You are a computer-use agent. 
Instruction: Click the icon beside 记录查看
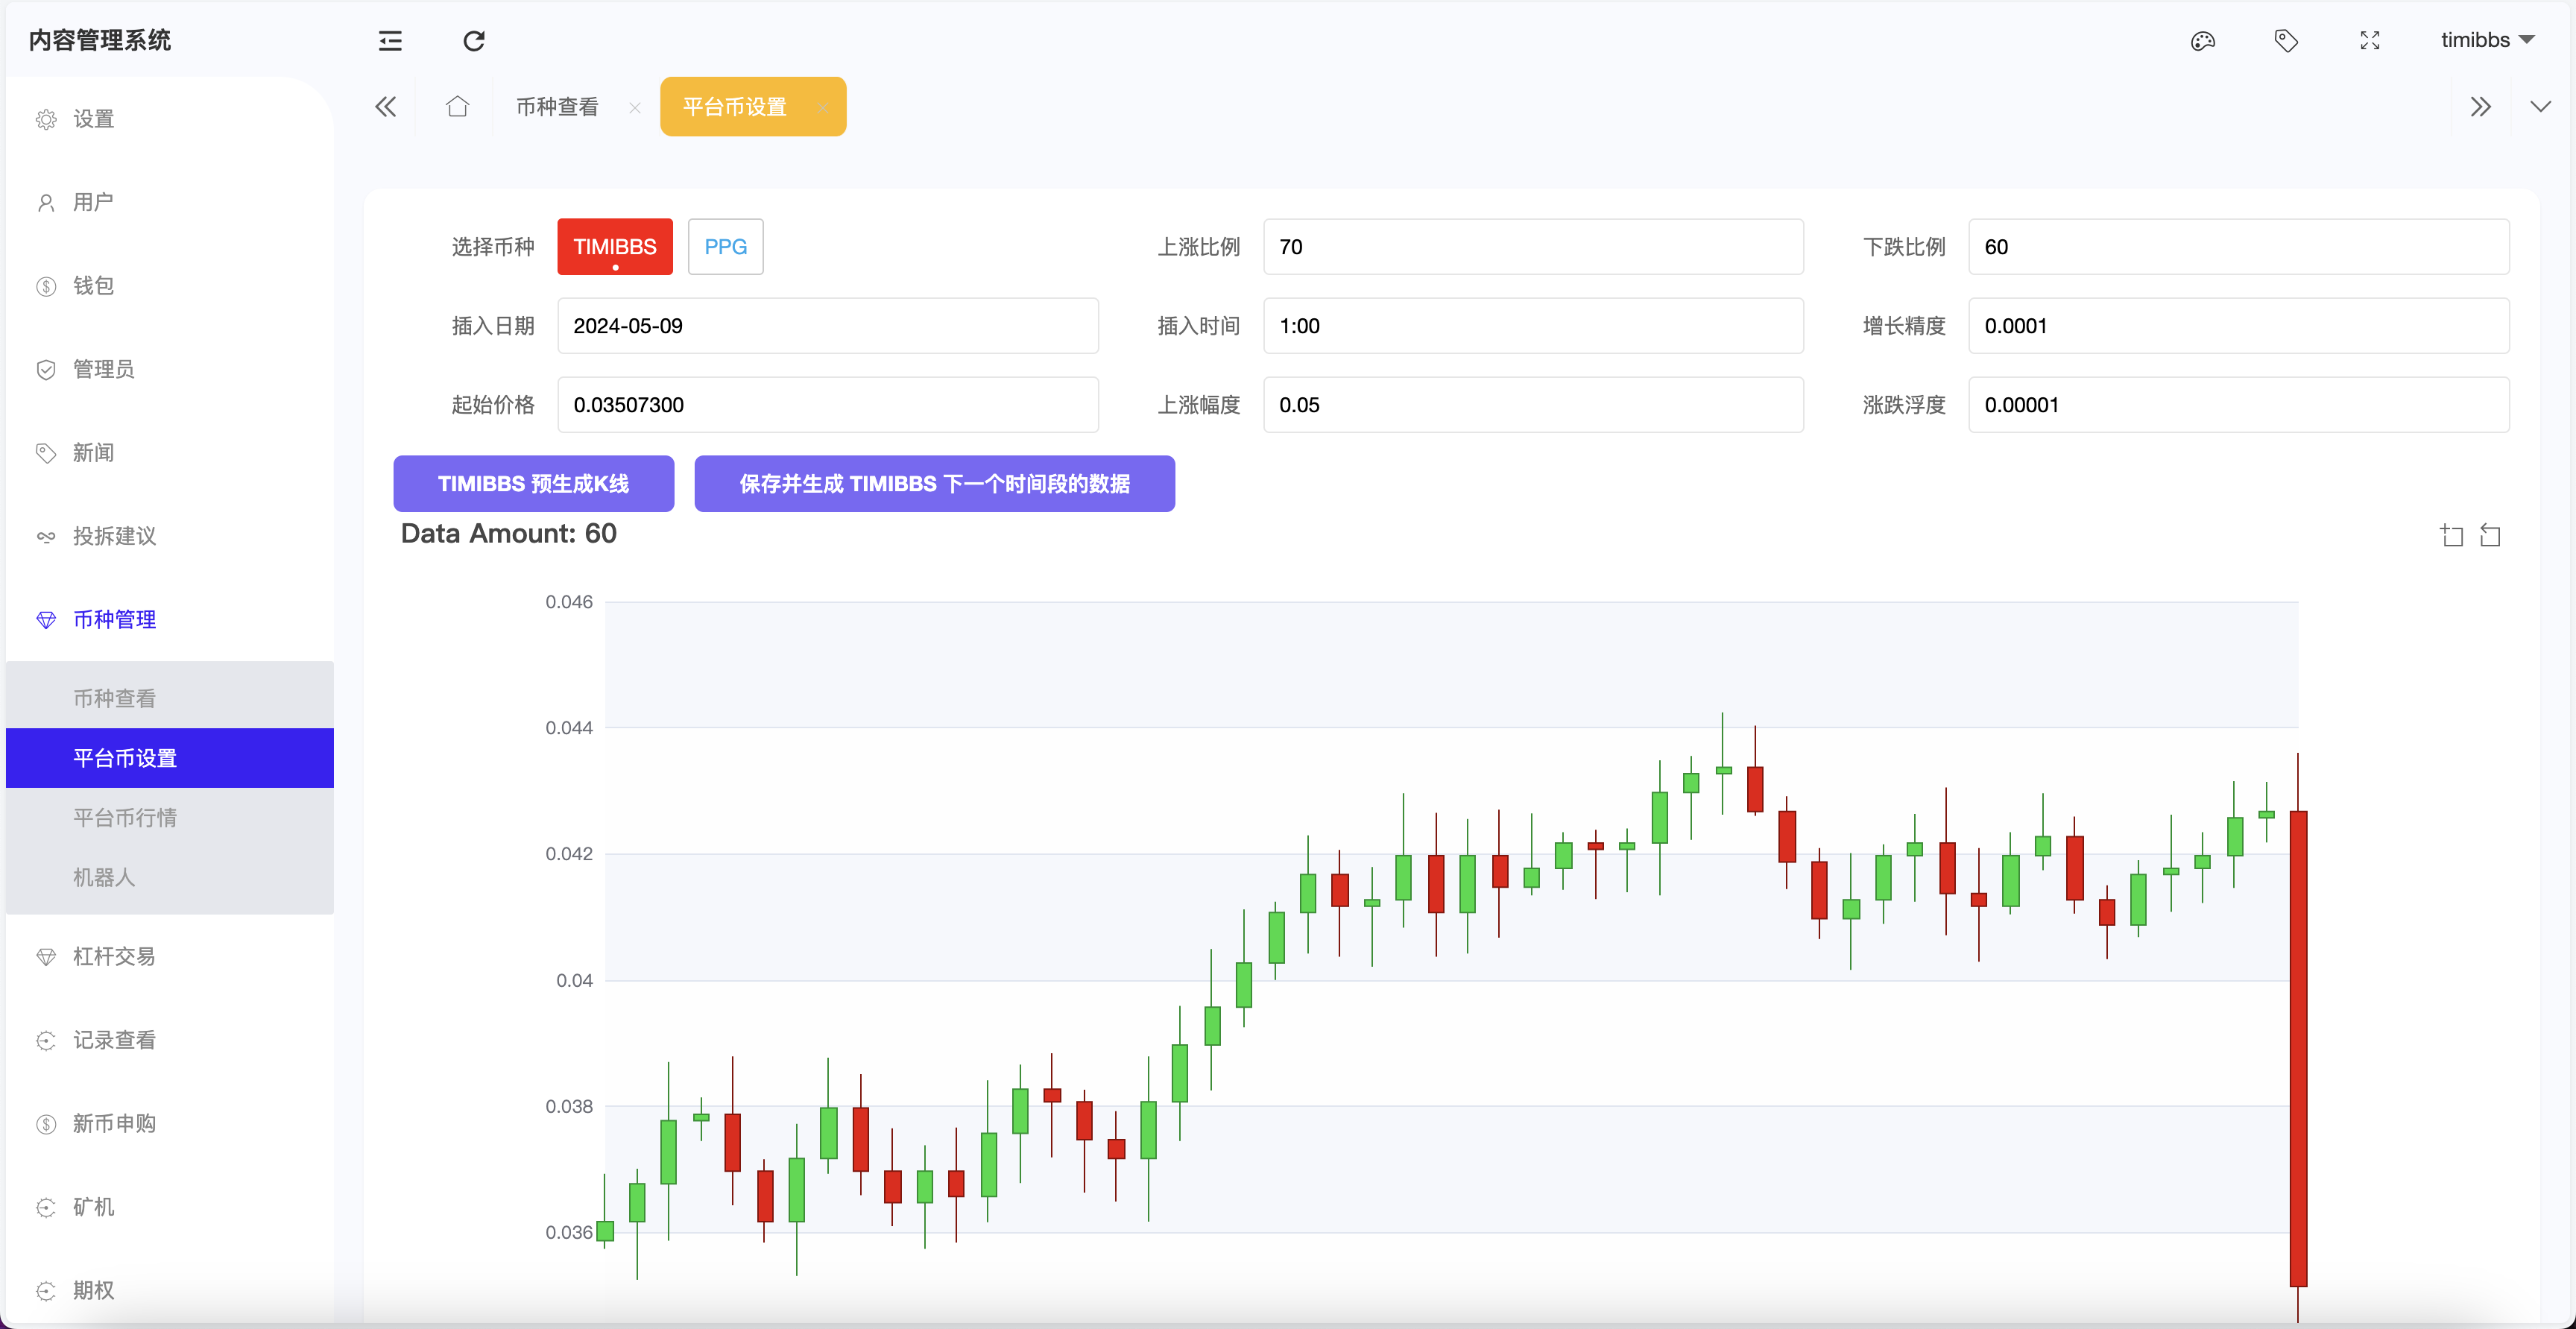pos(46,1041)
